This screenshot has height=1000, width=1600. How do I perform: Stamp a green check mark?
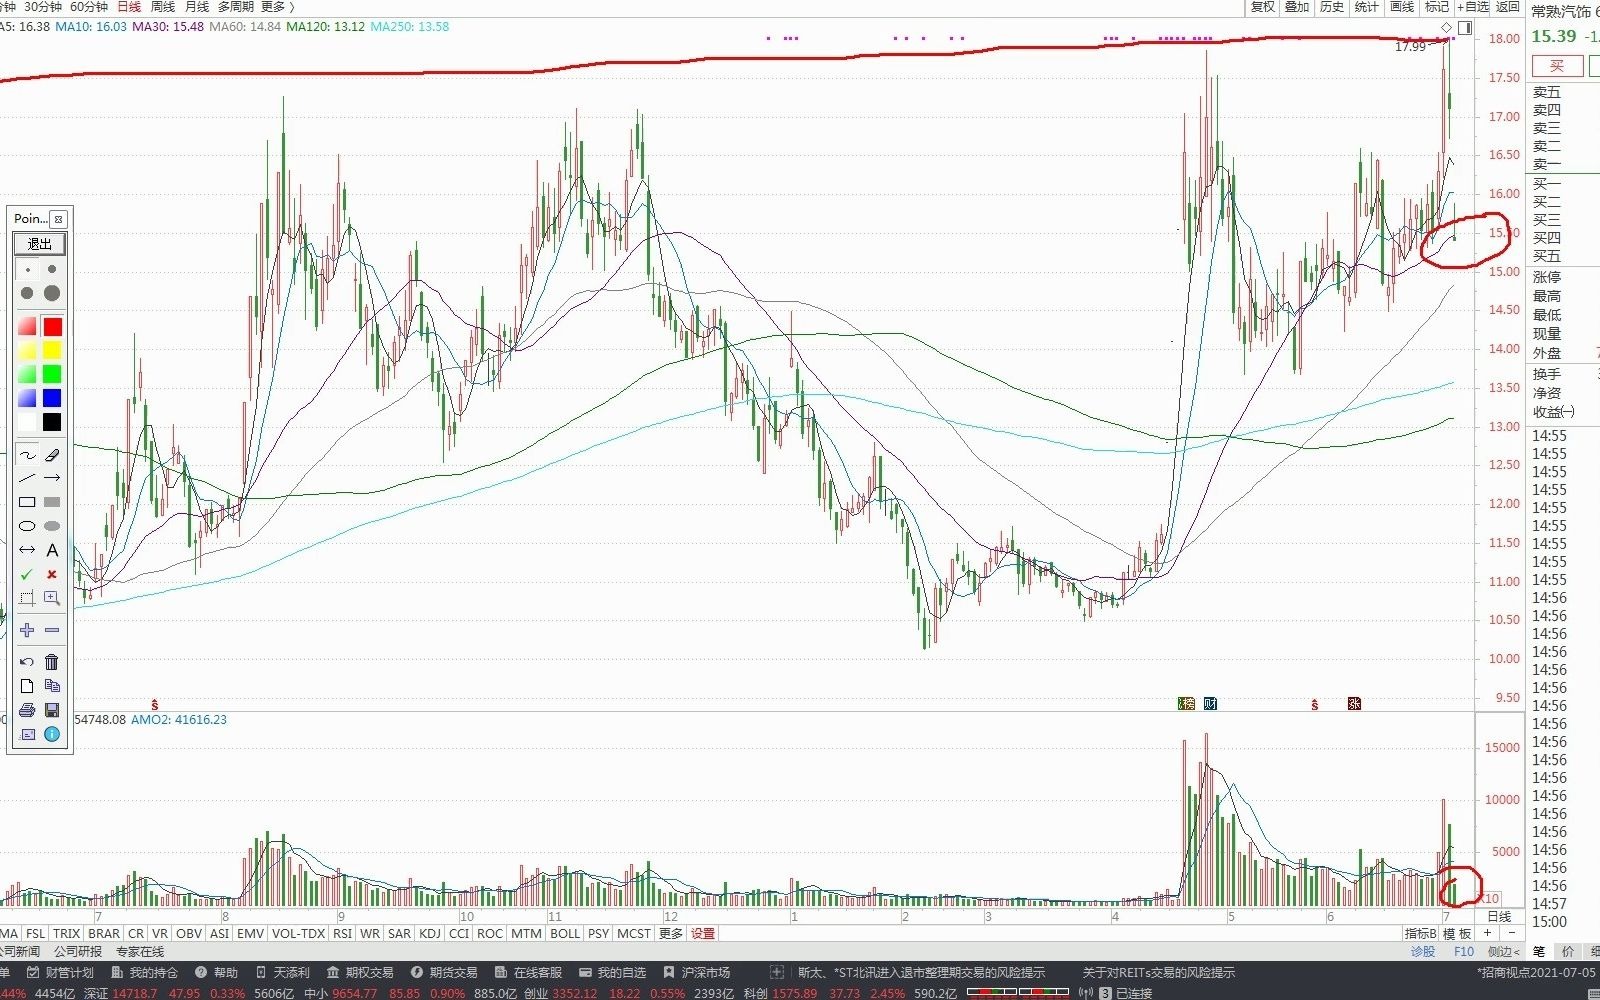tap(27, 574)
